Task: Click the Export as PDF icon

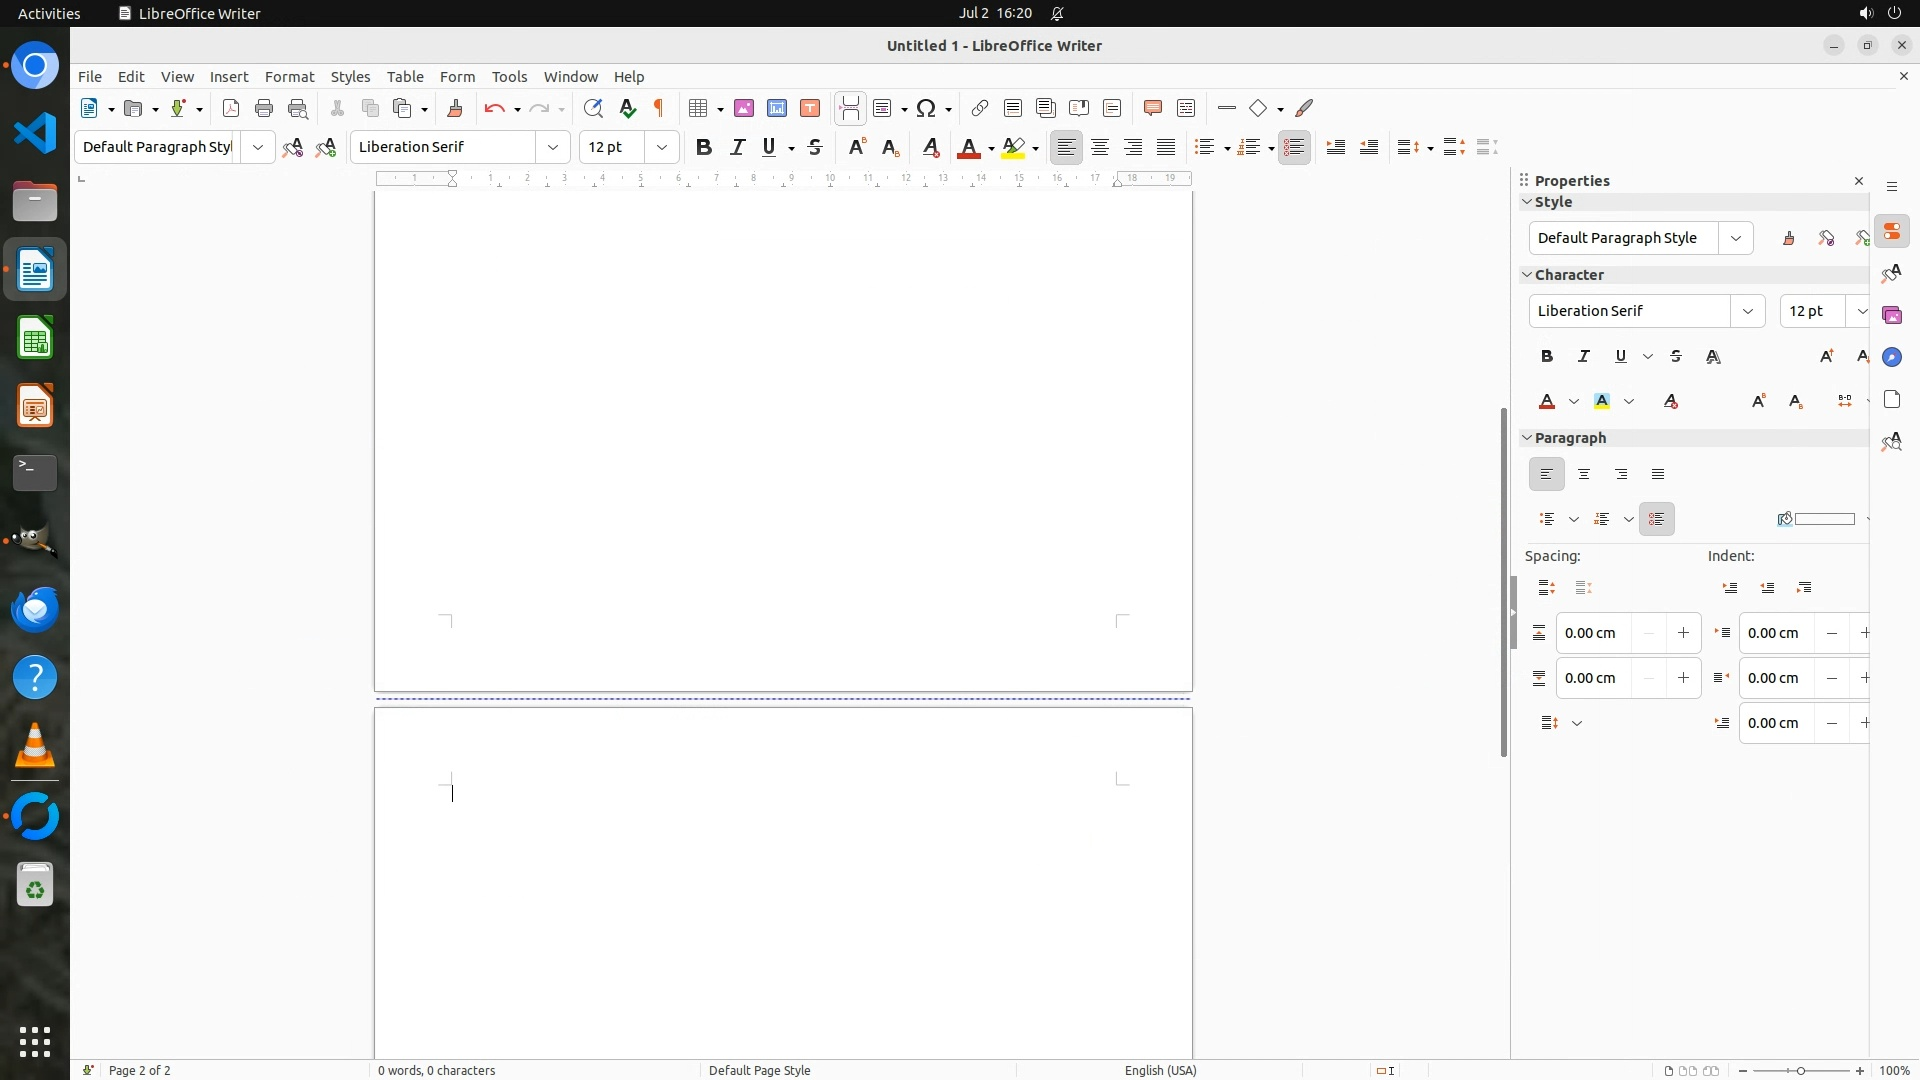Action: (231, 108)
